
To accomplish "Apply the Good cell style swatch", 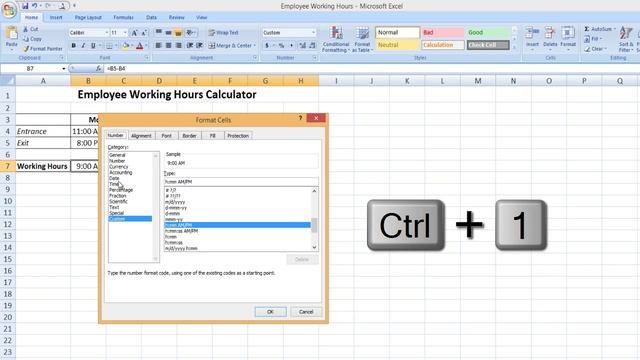I will [x=487, y=32].
